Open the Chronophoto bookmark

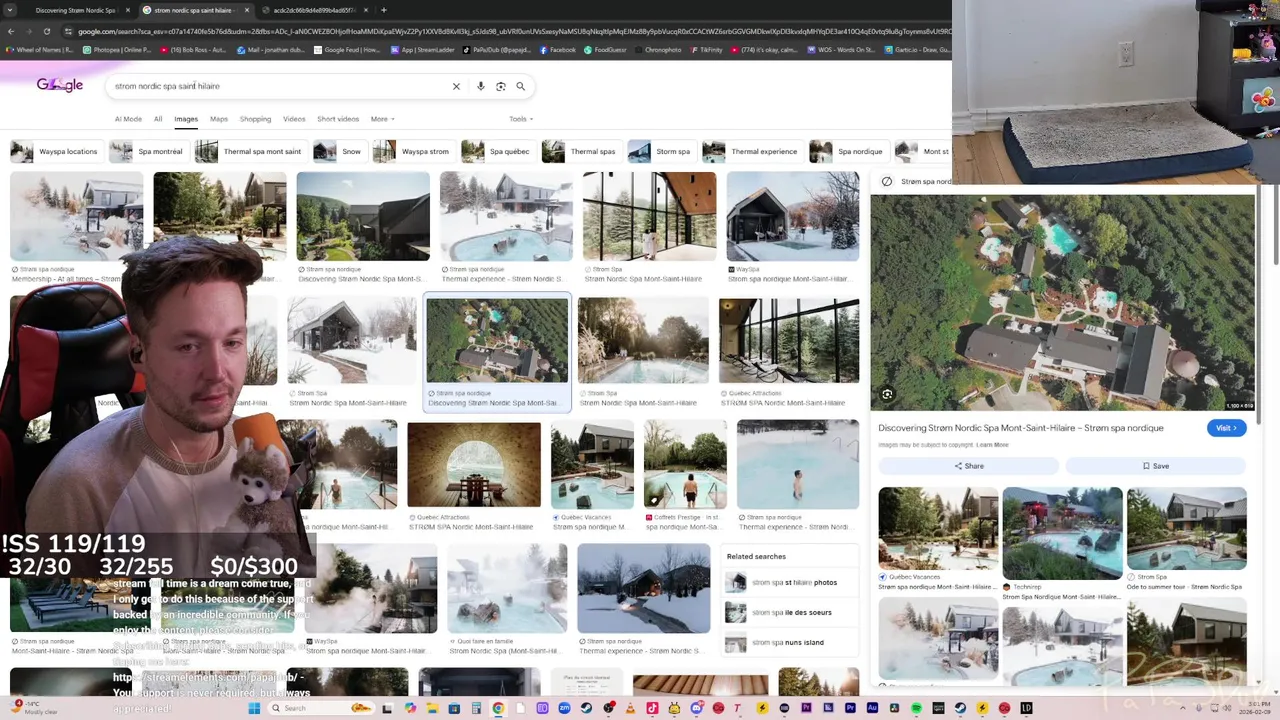(657, 49)
